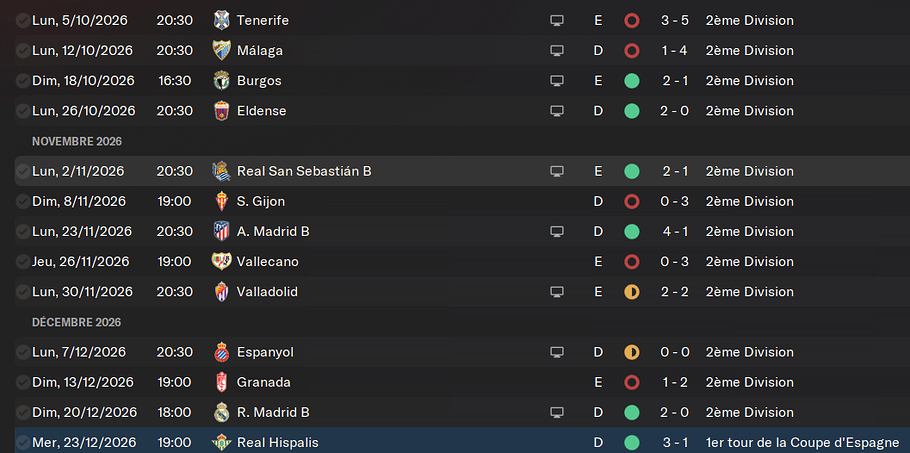Open the Real San Sebastián B team link
Viewport: 910px width, 453px height.
click(x=304, y=171)
